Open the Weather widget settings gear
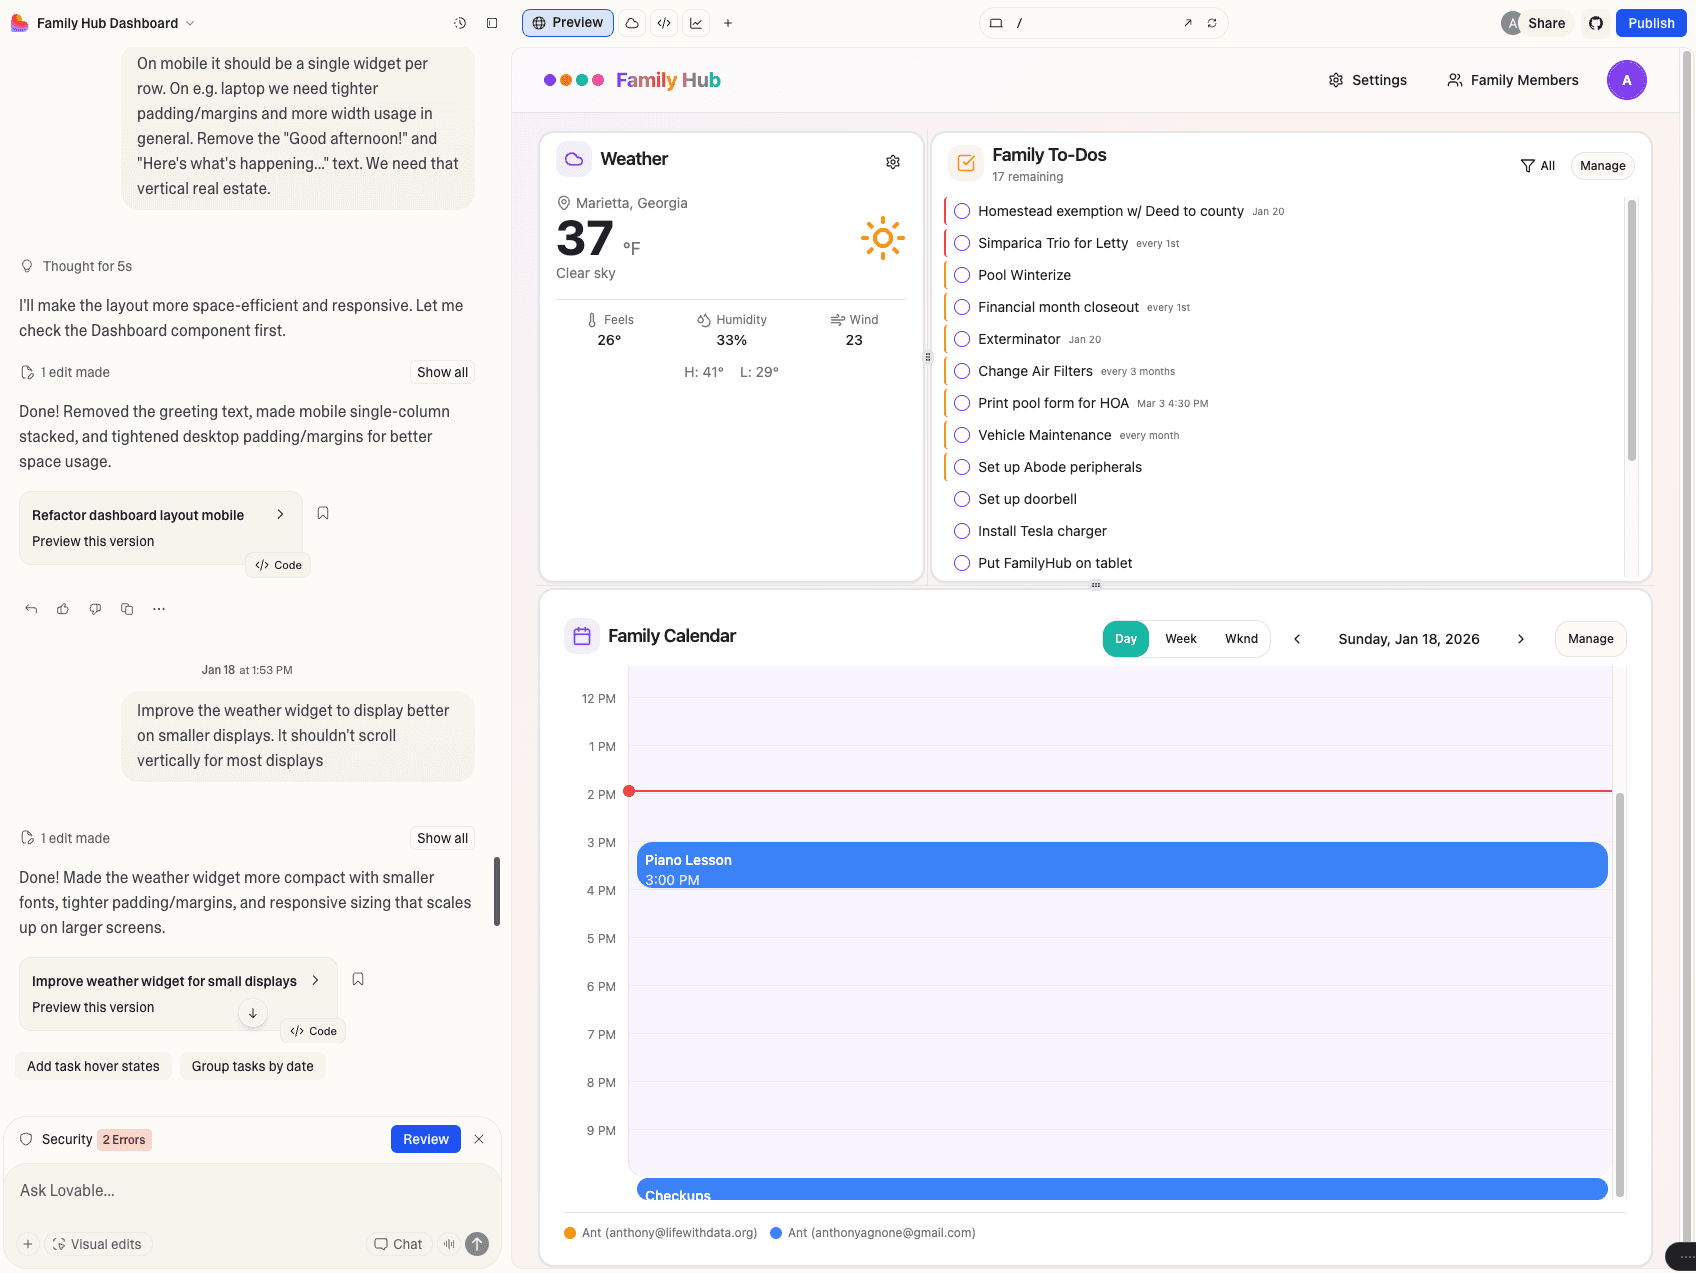 click(x=893, y=161)
